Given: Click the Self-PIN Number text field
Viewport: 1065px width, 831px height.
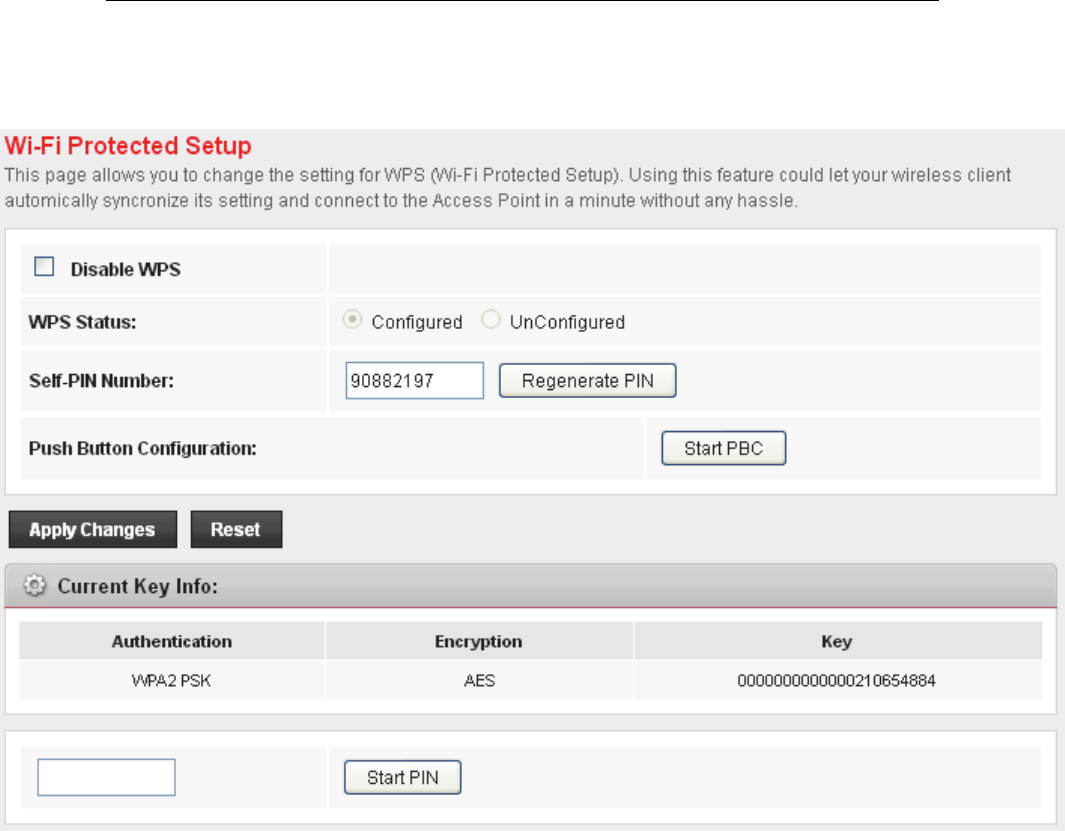Looking at the screenshot, I should click(414, 381).
